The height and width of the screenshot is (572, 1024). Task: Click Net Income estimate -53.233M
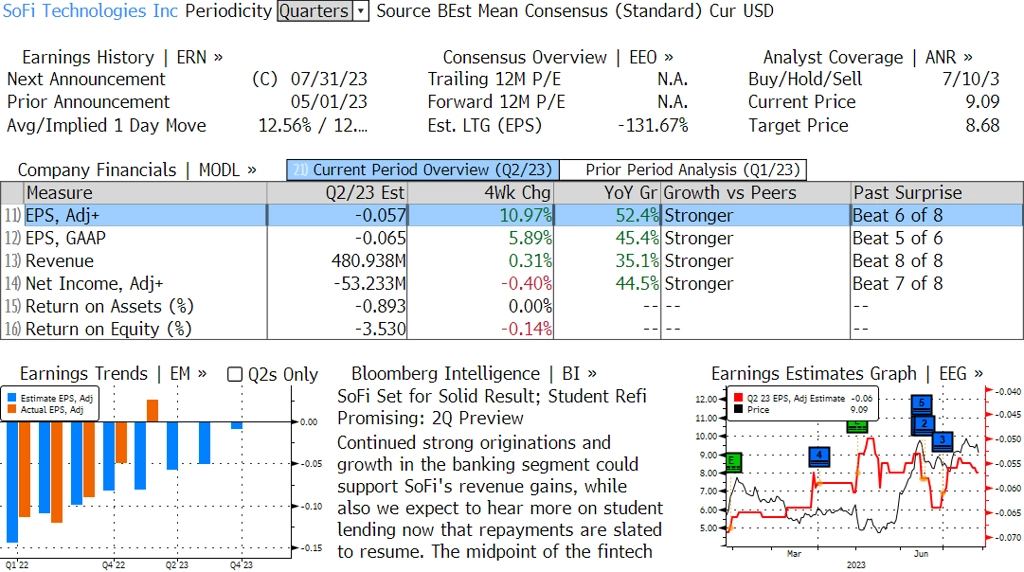370,284
